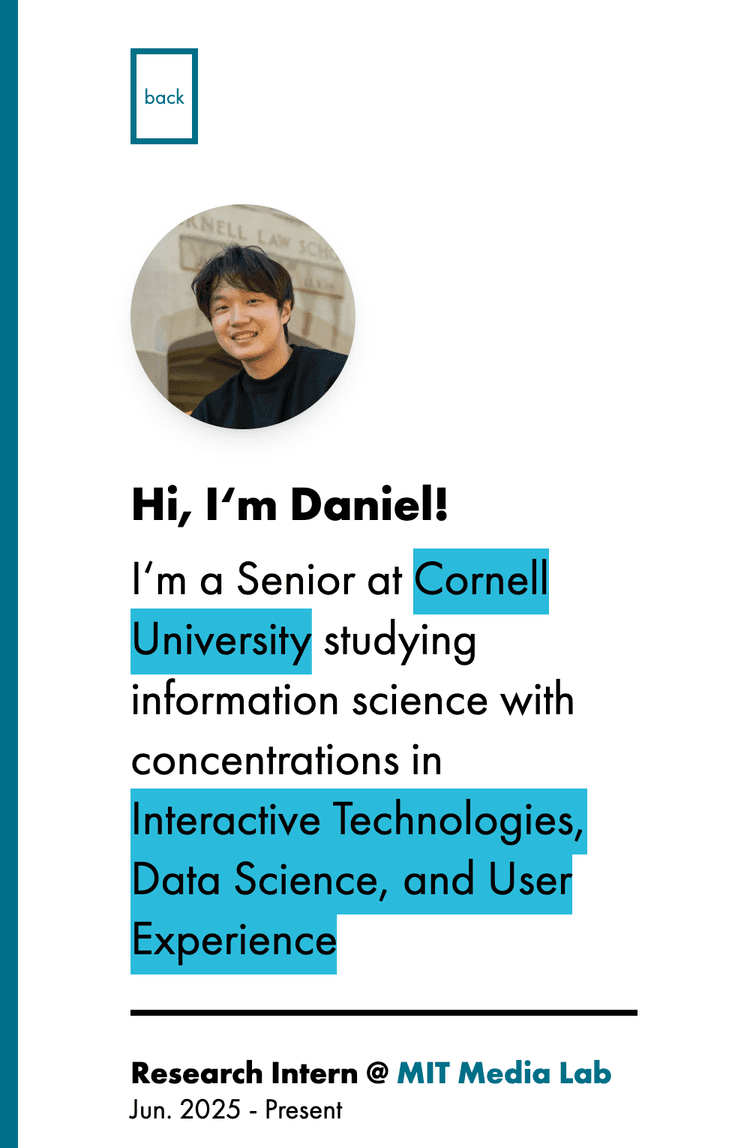Click the @ symbol before MIT
Screen dimensions: 750x1148
coord(376,1073)
